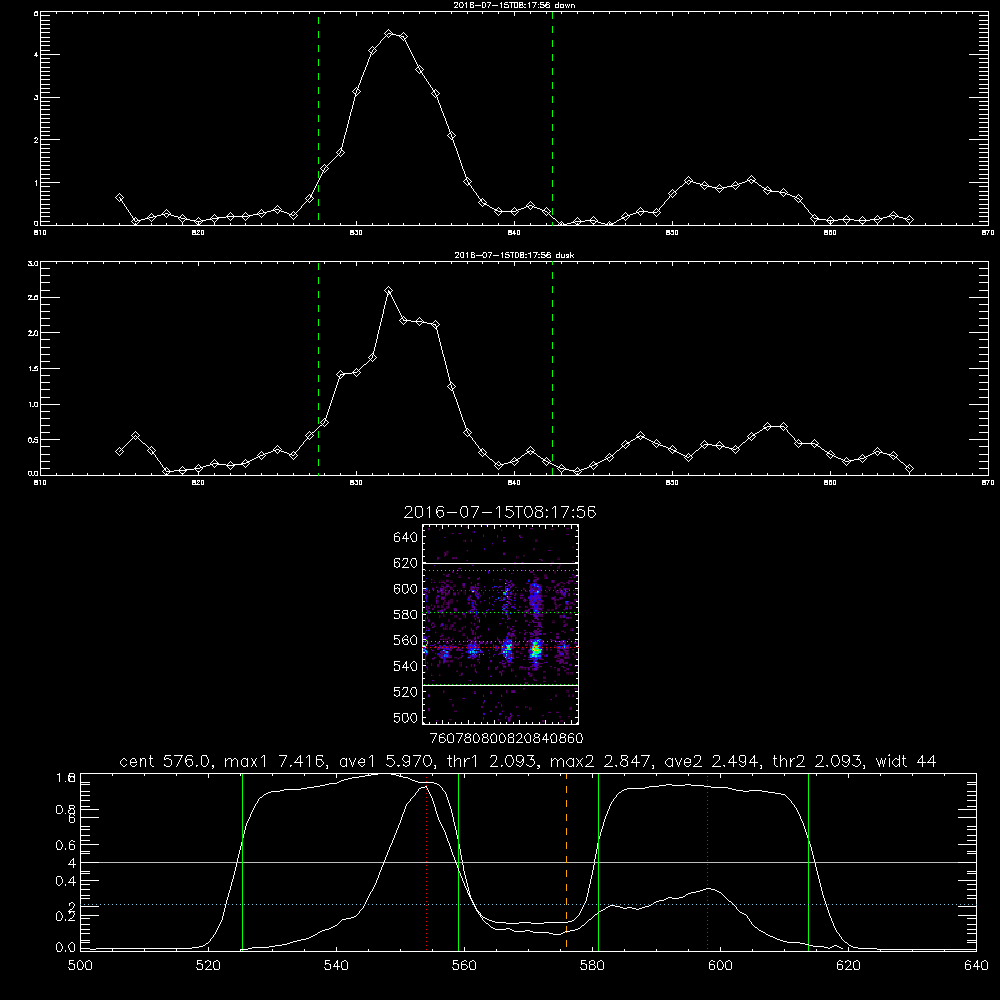Click left green dashed line in dusk plot
This screenshot has height=1000, width=1000.
(318, 369)
